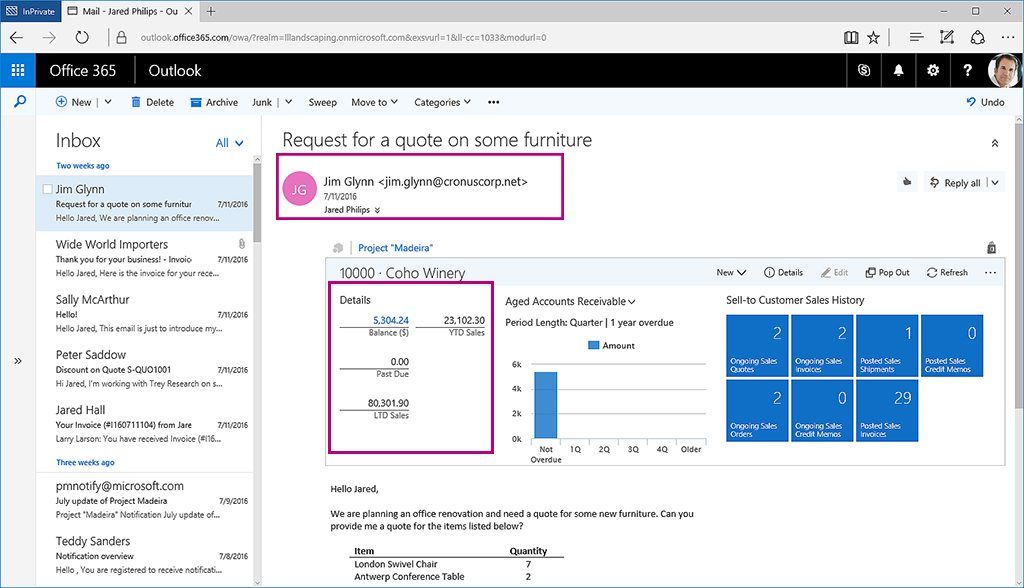Open Skype from the Office header
This screenshot has height=588, width=1024.
click(864, 70)
